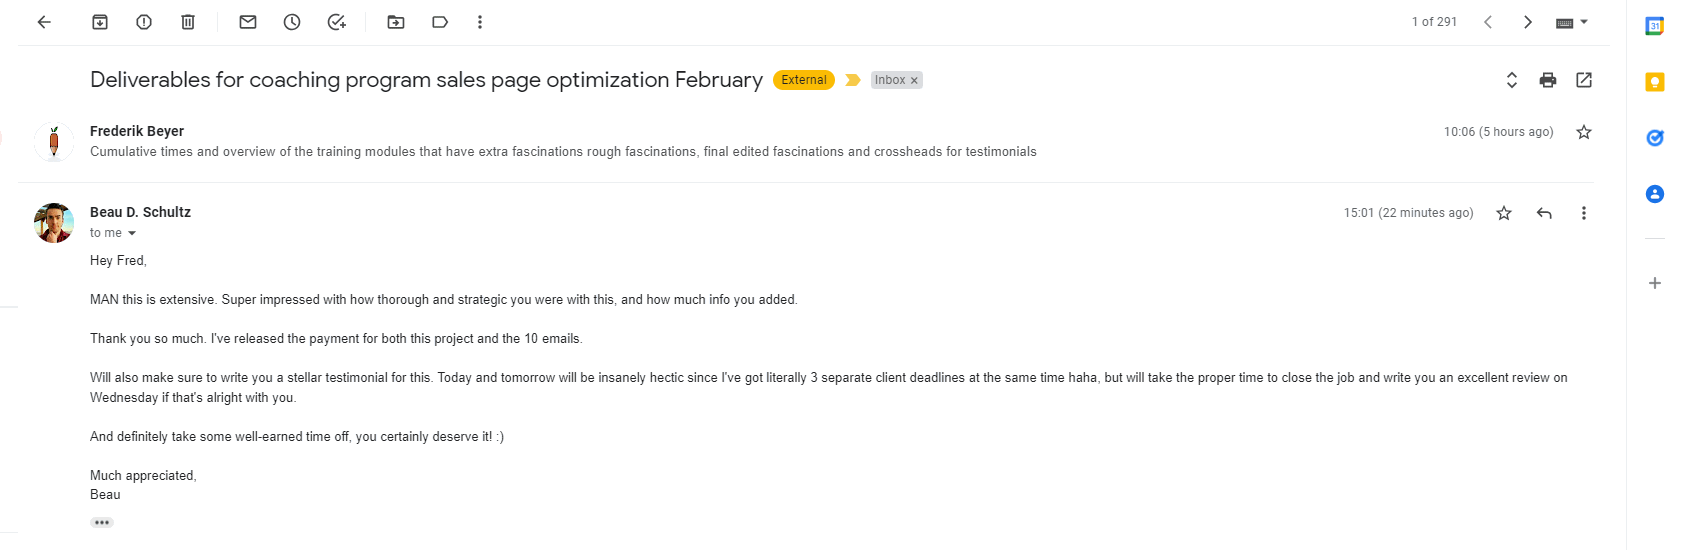Add conversation to Tasks
The image size is (1682, 550).
pos(337,22)
